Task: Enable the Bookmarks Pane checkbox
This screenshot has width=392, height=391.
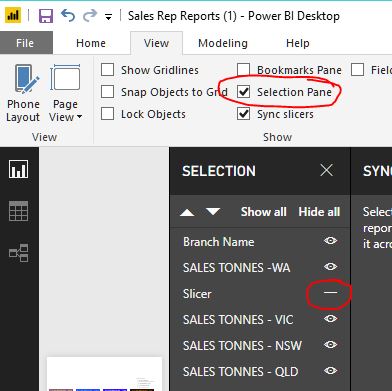Action: pyautogui.click(x=244, y=70)
